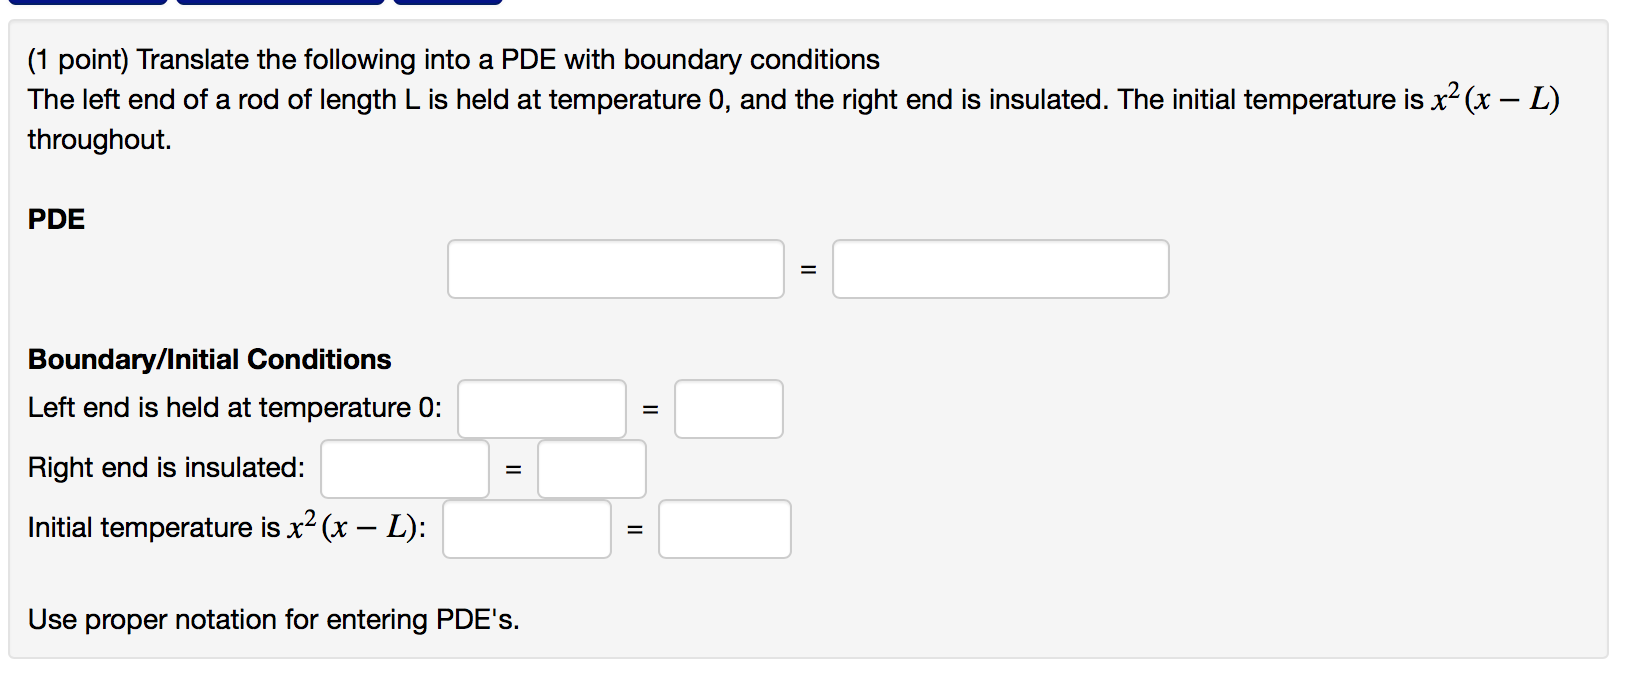Click the equals sign between PDE fields
1652x674 pixels.
point(808,268)
